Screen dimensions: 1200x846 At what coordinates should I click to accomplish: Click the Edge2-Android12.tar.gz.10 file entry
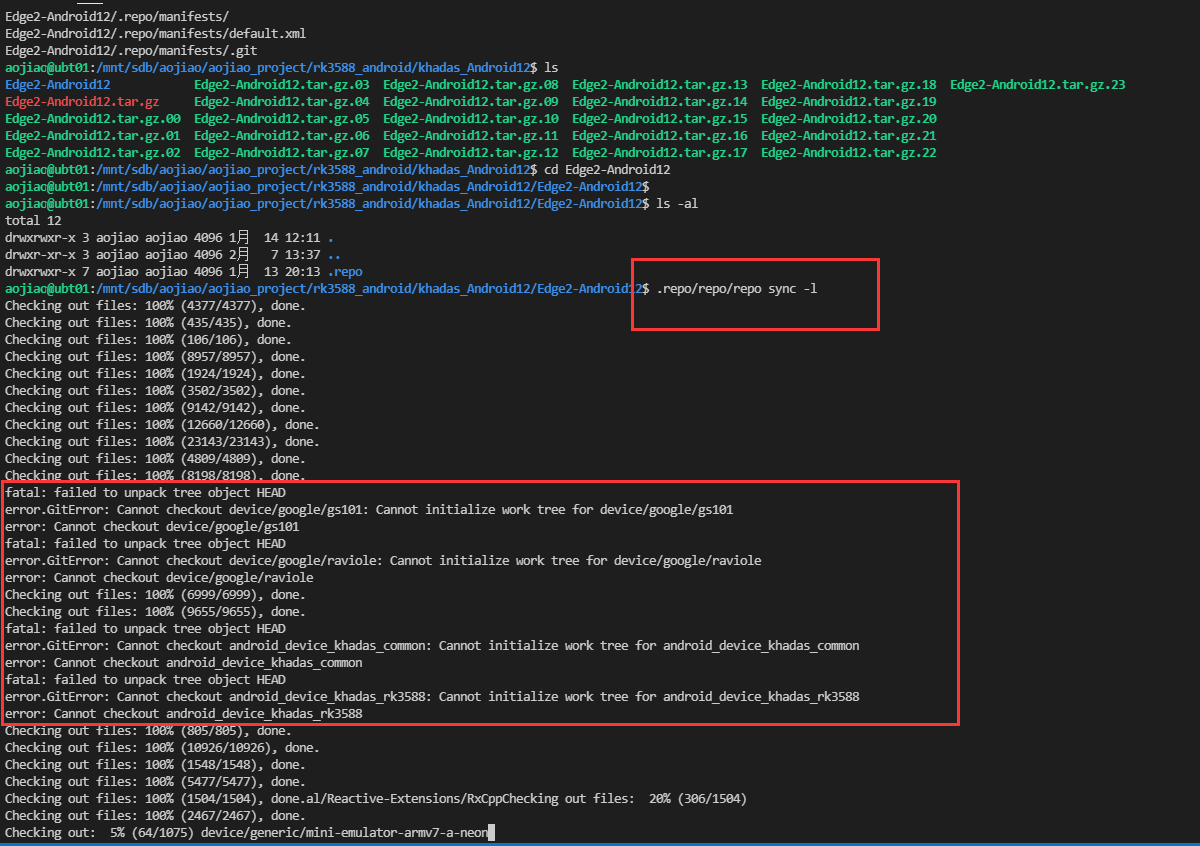[470, 119]
